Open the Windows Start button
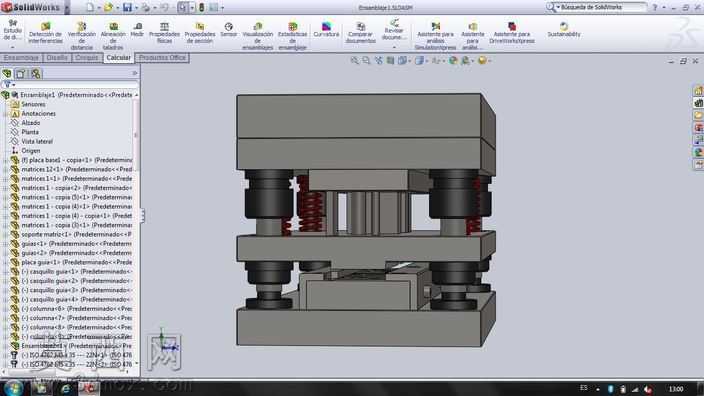 coord(13,388)
